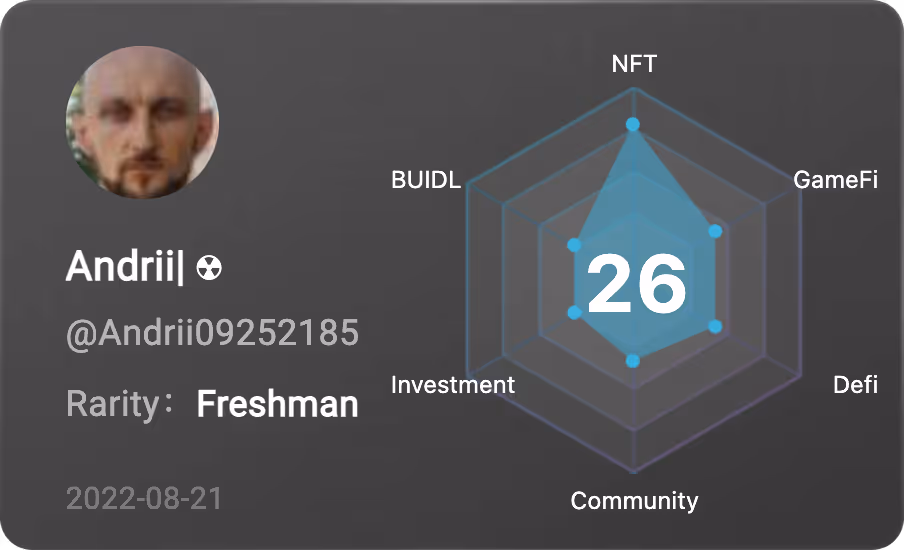Viewport: 904px width, 550px height.
Task: Select the GameFi axis label
Action: tap(835, 181)
